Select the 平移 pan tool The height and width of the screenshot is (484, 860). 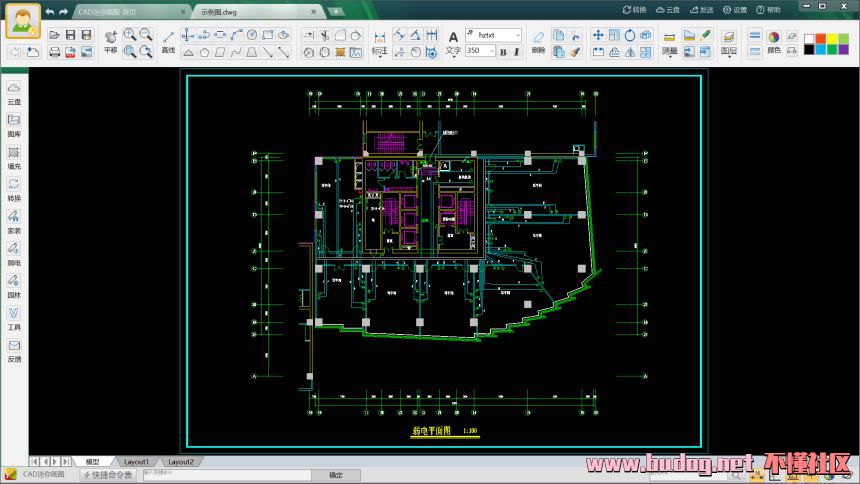tap(110, 41)
